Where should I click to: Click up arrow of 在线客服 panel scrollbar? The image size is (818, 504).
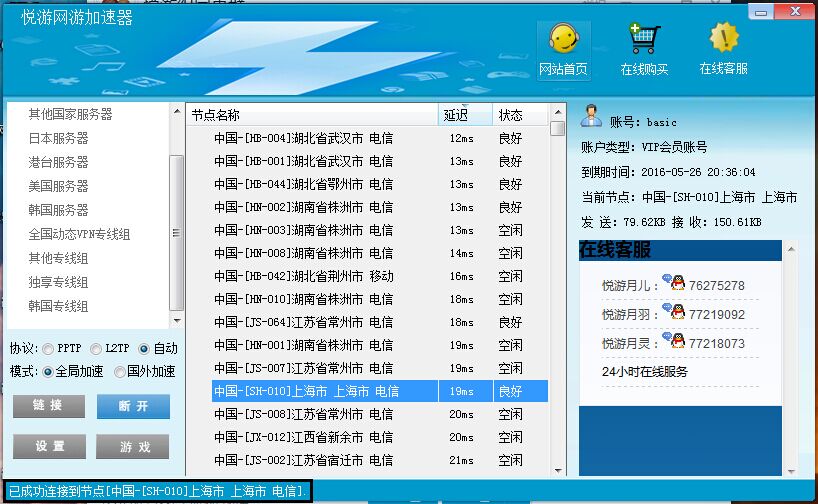point(791,249)
